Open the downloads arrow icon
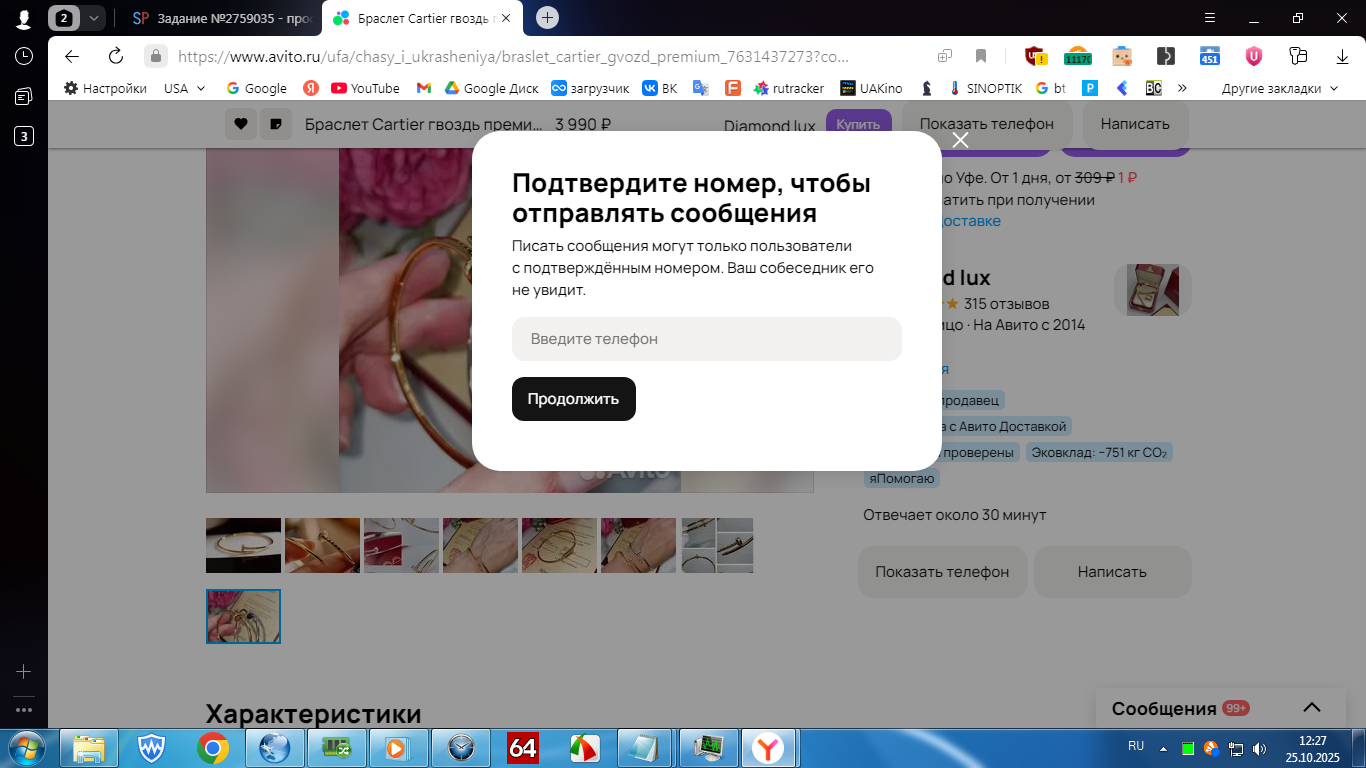This screenshot has height=768, width=1366. point(1342,56)
